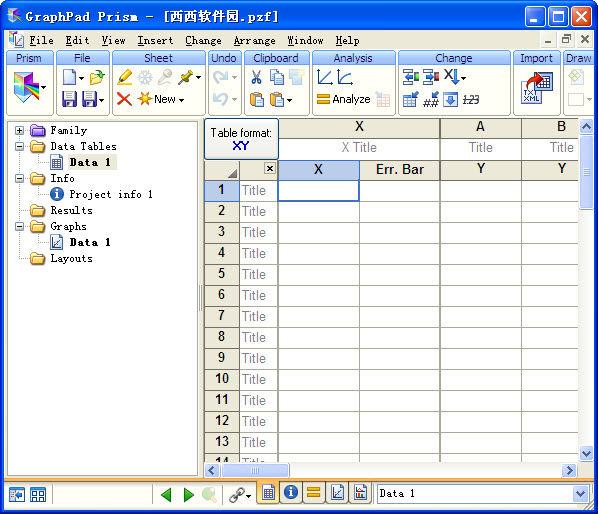Collapse the Data Tables folder
Viewport: 598px width, 514px height.
[x=19, y=146]
